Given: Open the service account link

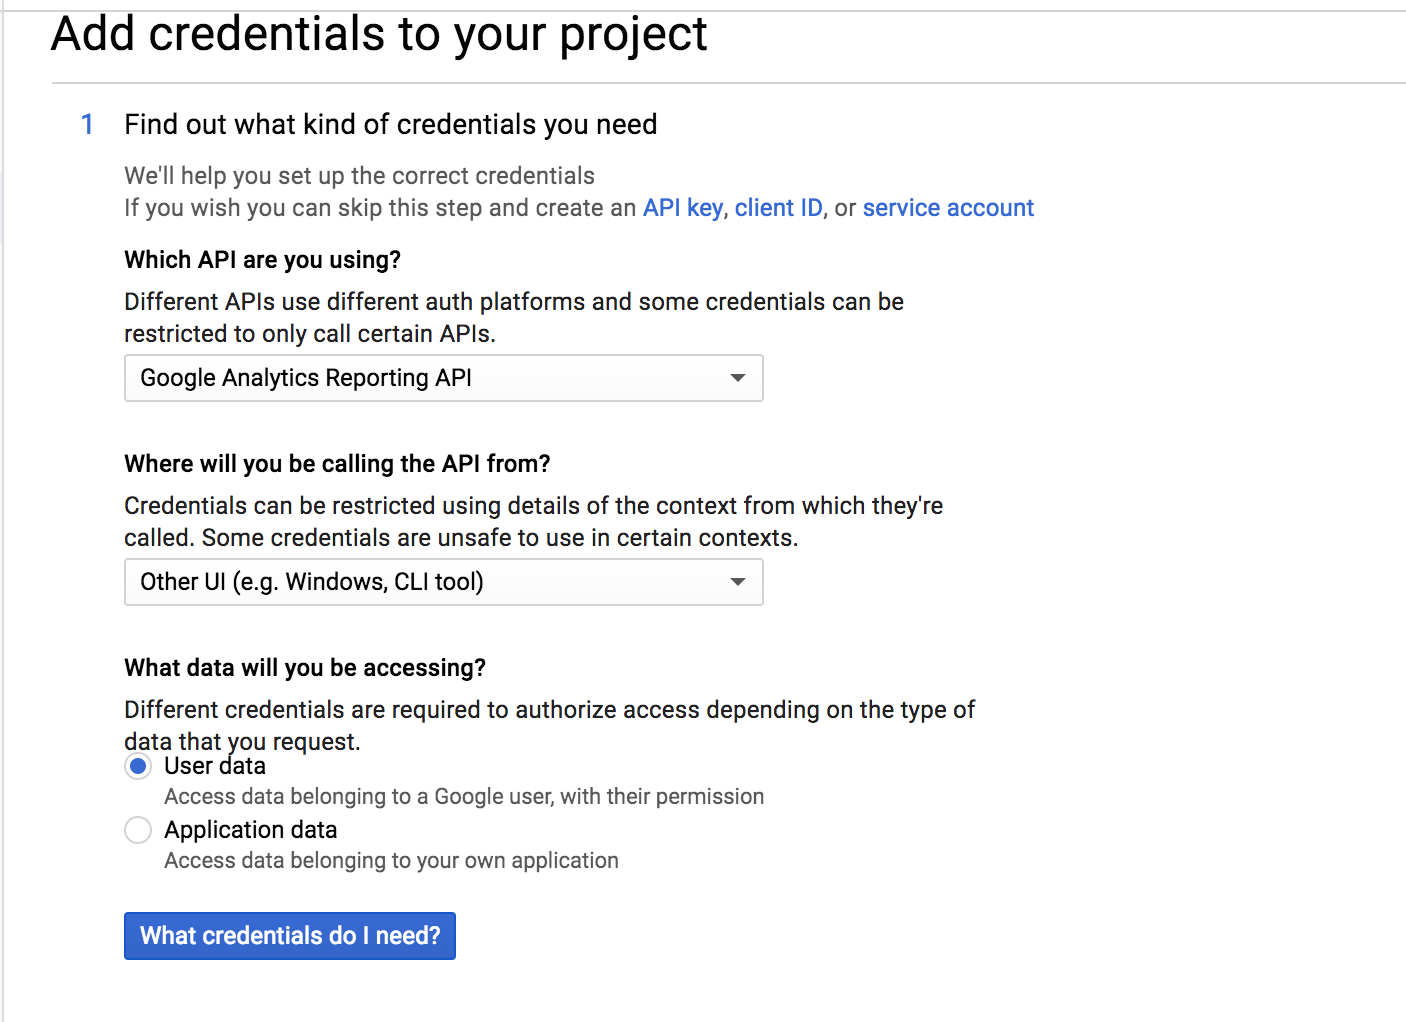Looking at the screenshot, I should click(947, 208).
